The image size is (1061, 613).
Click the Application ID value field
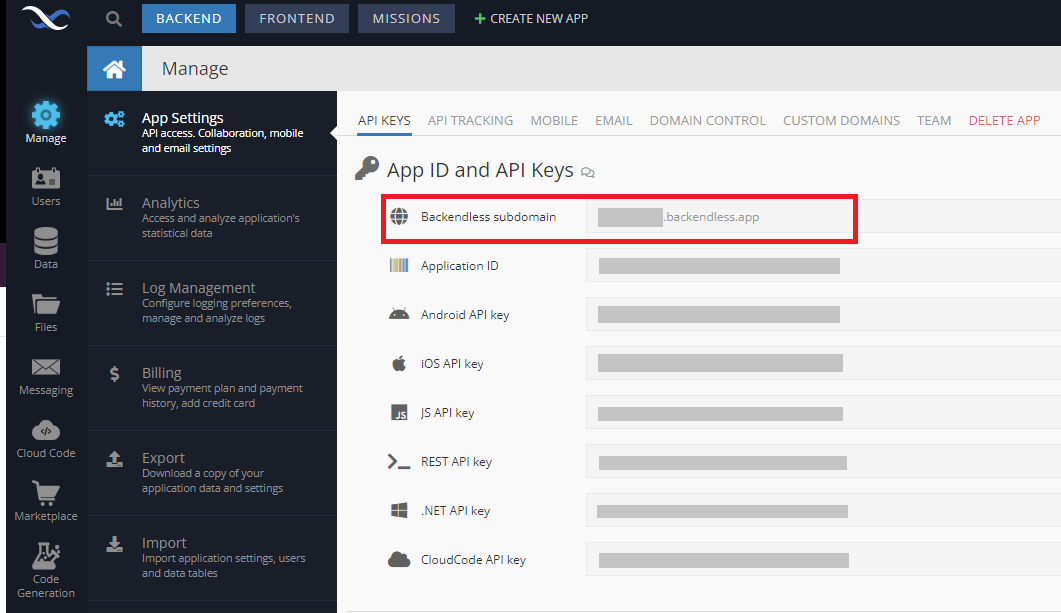pos(823,265)
